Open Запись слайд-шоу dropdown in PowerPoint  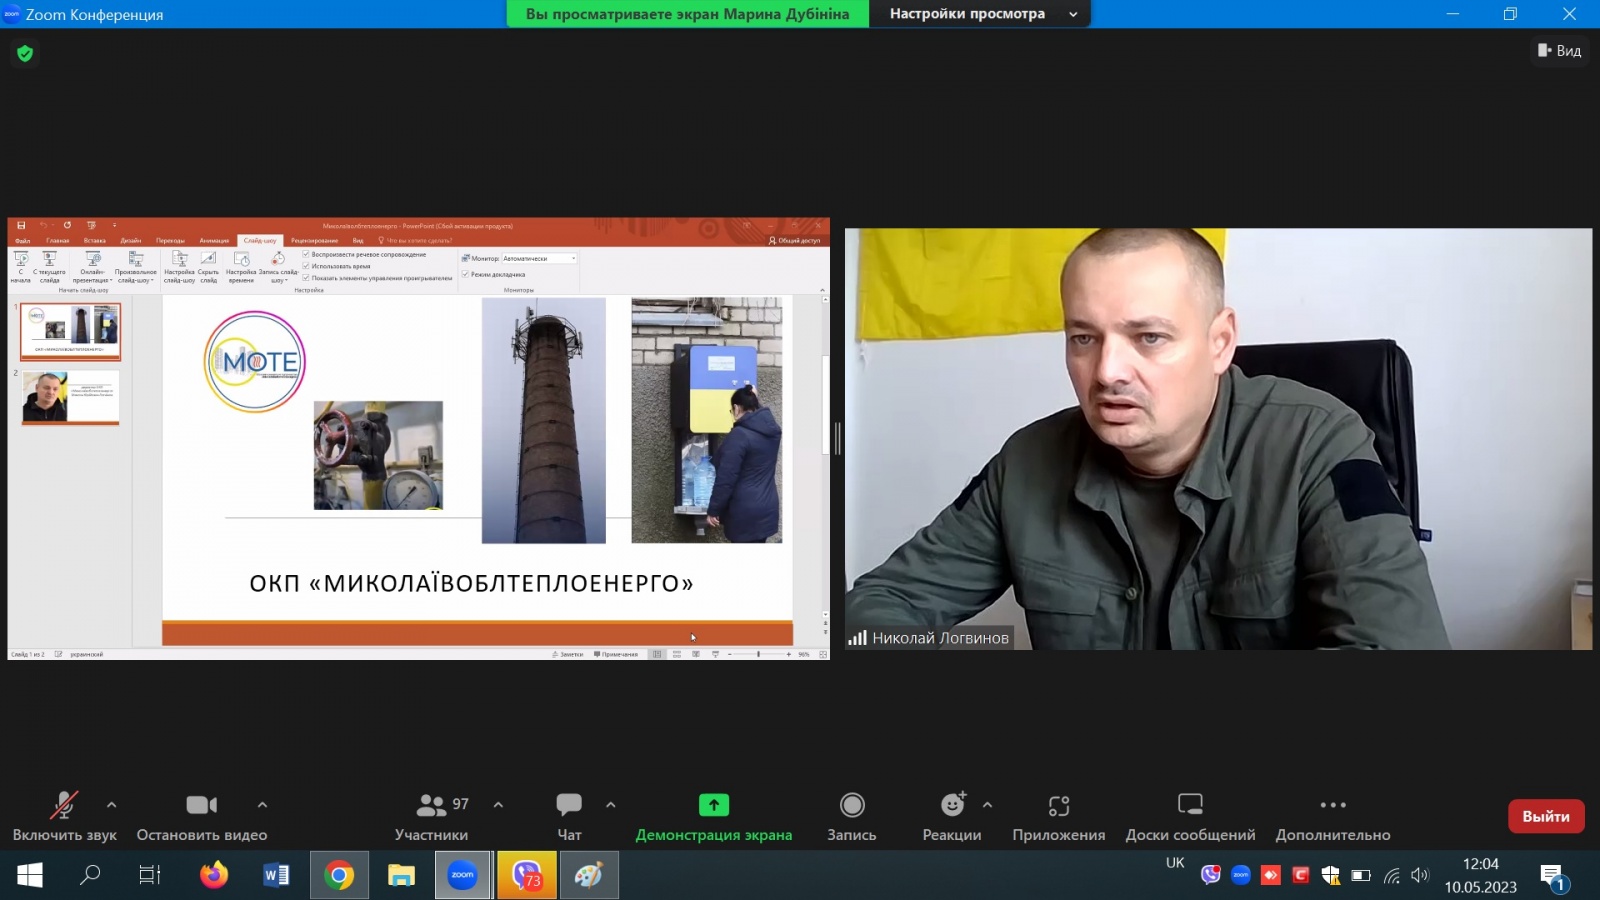coord(278,266)
